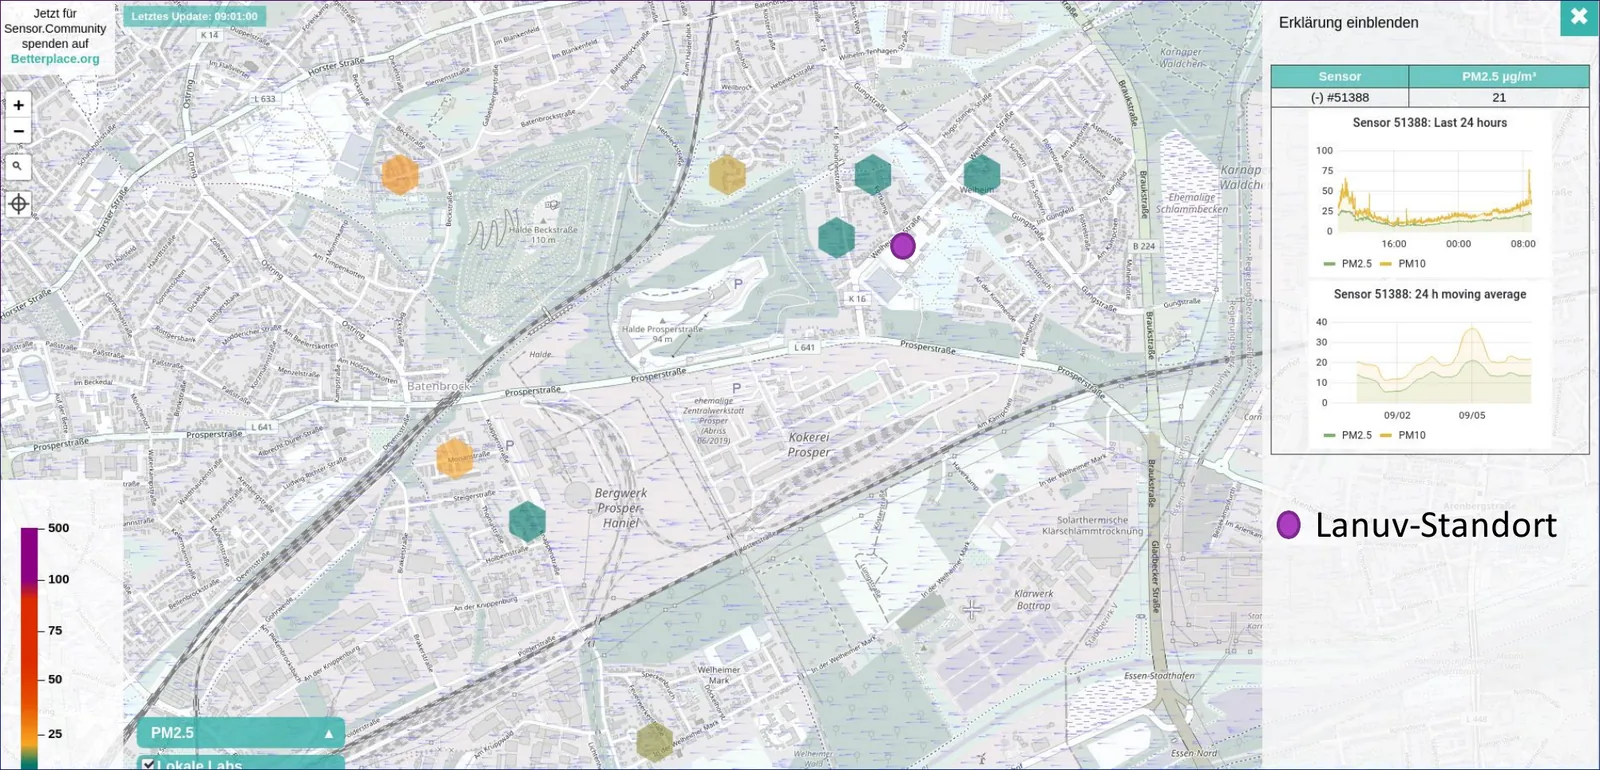1600x770 pixels.
Task: Toggle PM2.5 legend in 24 h moving average chart
Action: coord(1347,436)
